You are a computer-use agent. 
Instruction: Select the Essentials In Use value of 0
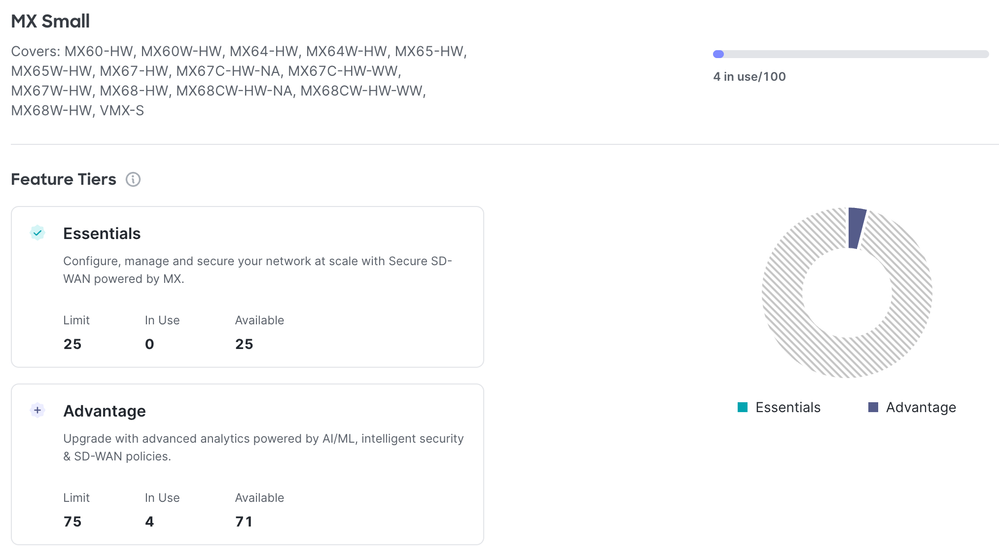(x=149, y=344)
